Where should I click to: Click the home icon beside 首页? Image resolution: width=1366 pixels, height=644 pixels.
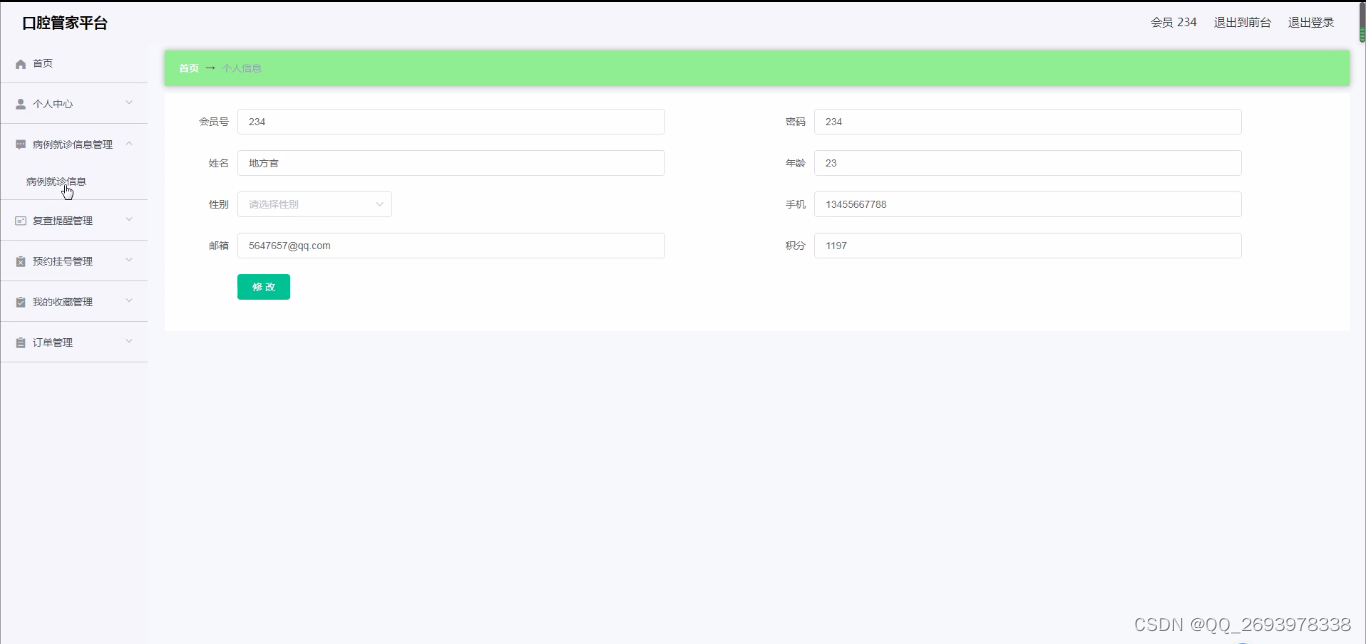[x=21, y=64]
